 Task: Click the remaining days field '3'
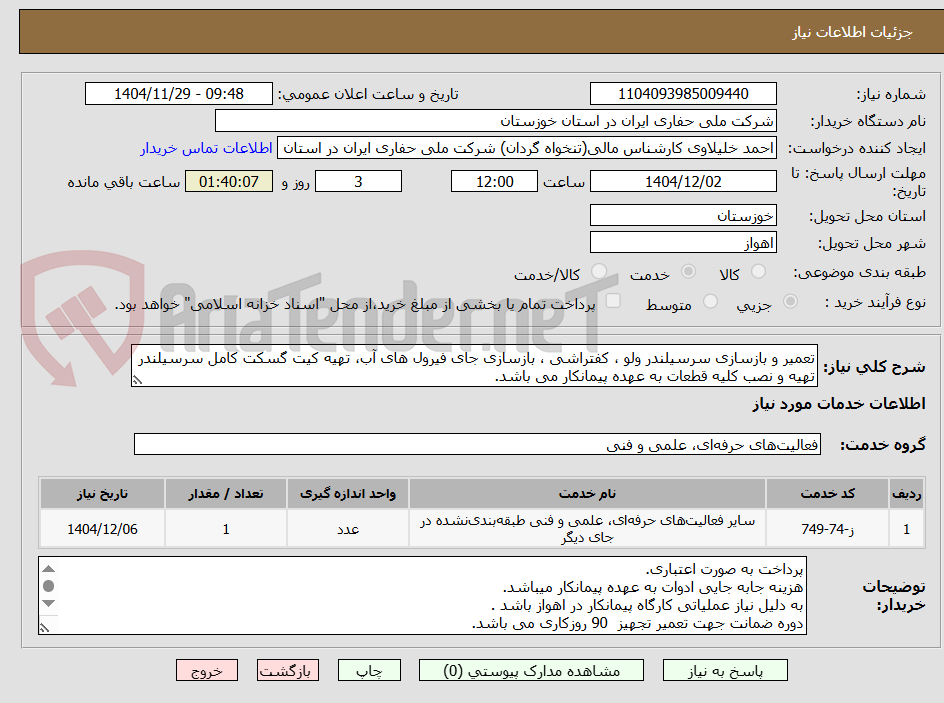coord(358,181)
